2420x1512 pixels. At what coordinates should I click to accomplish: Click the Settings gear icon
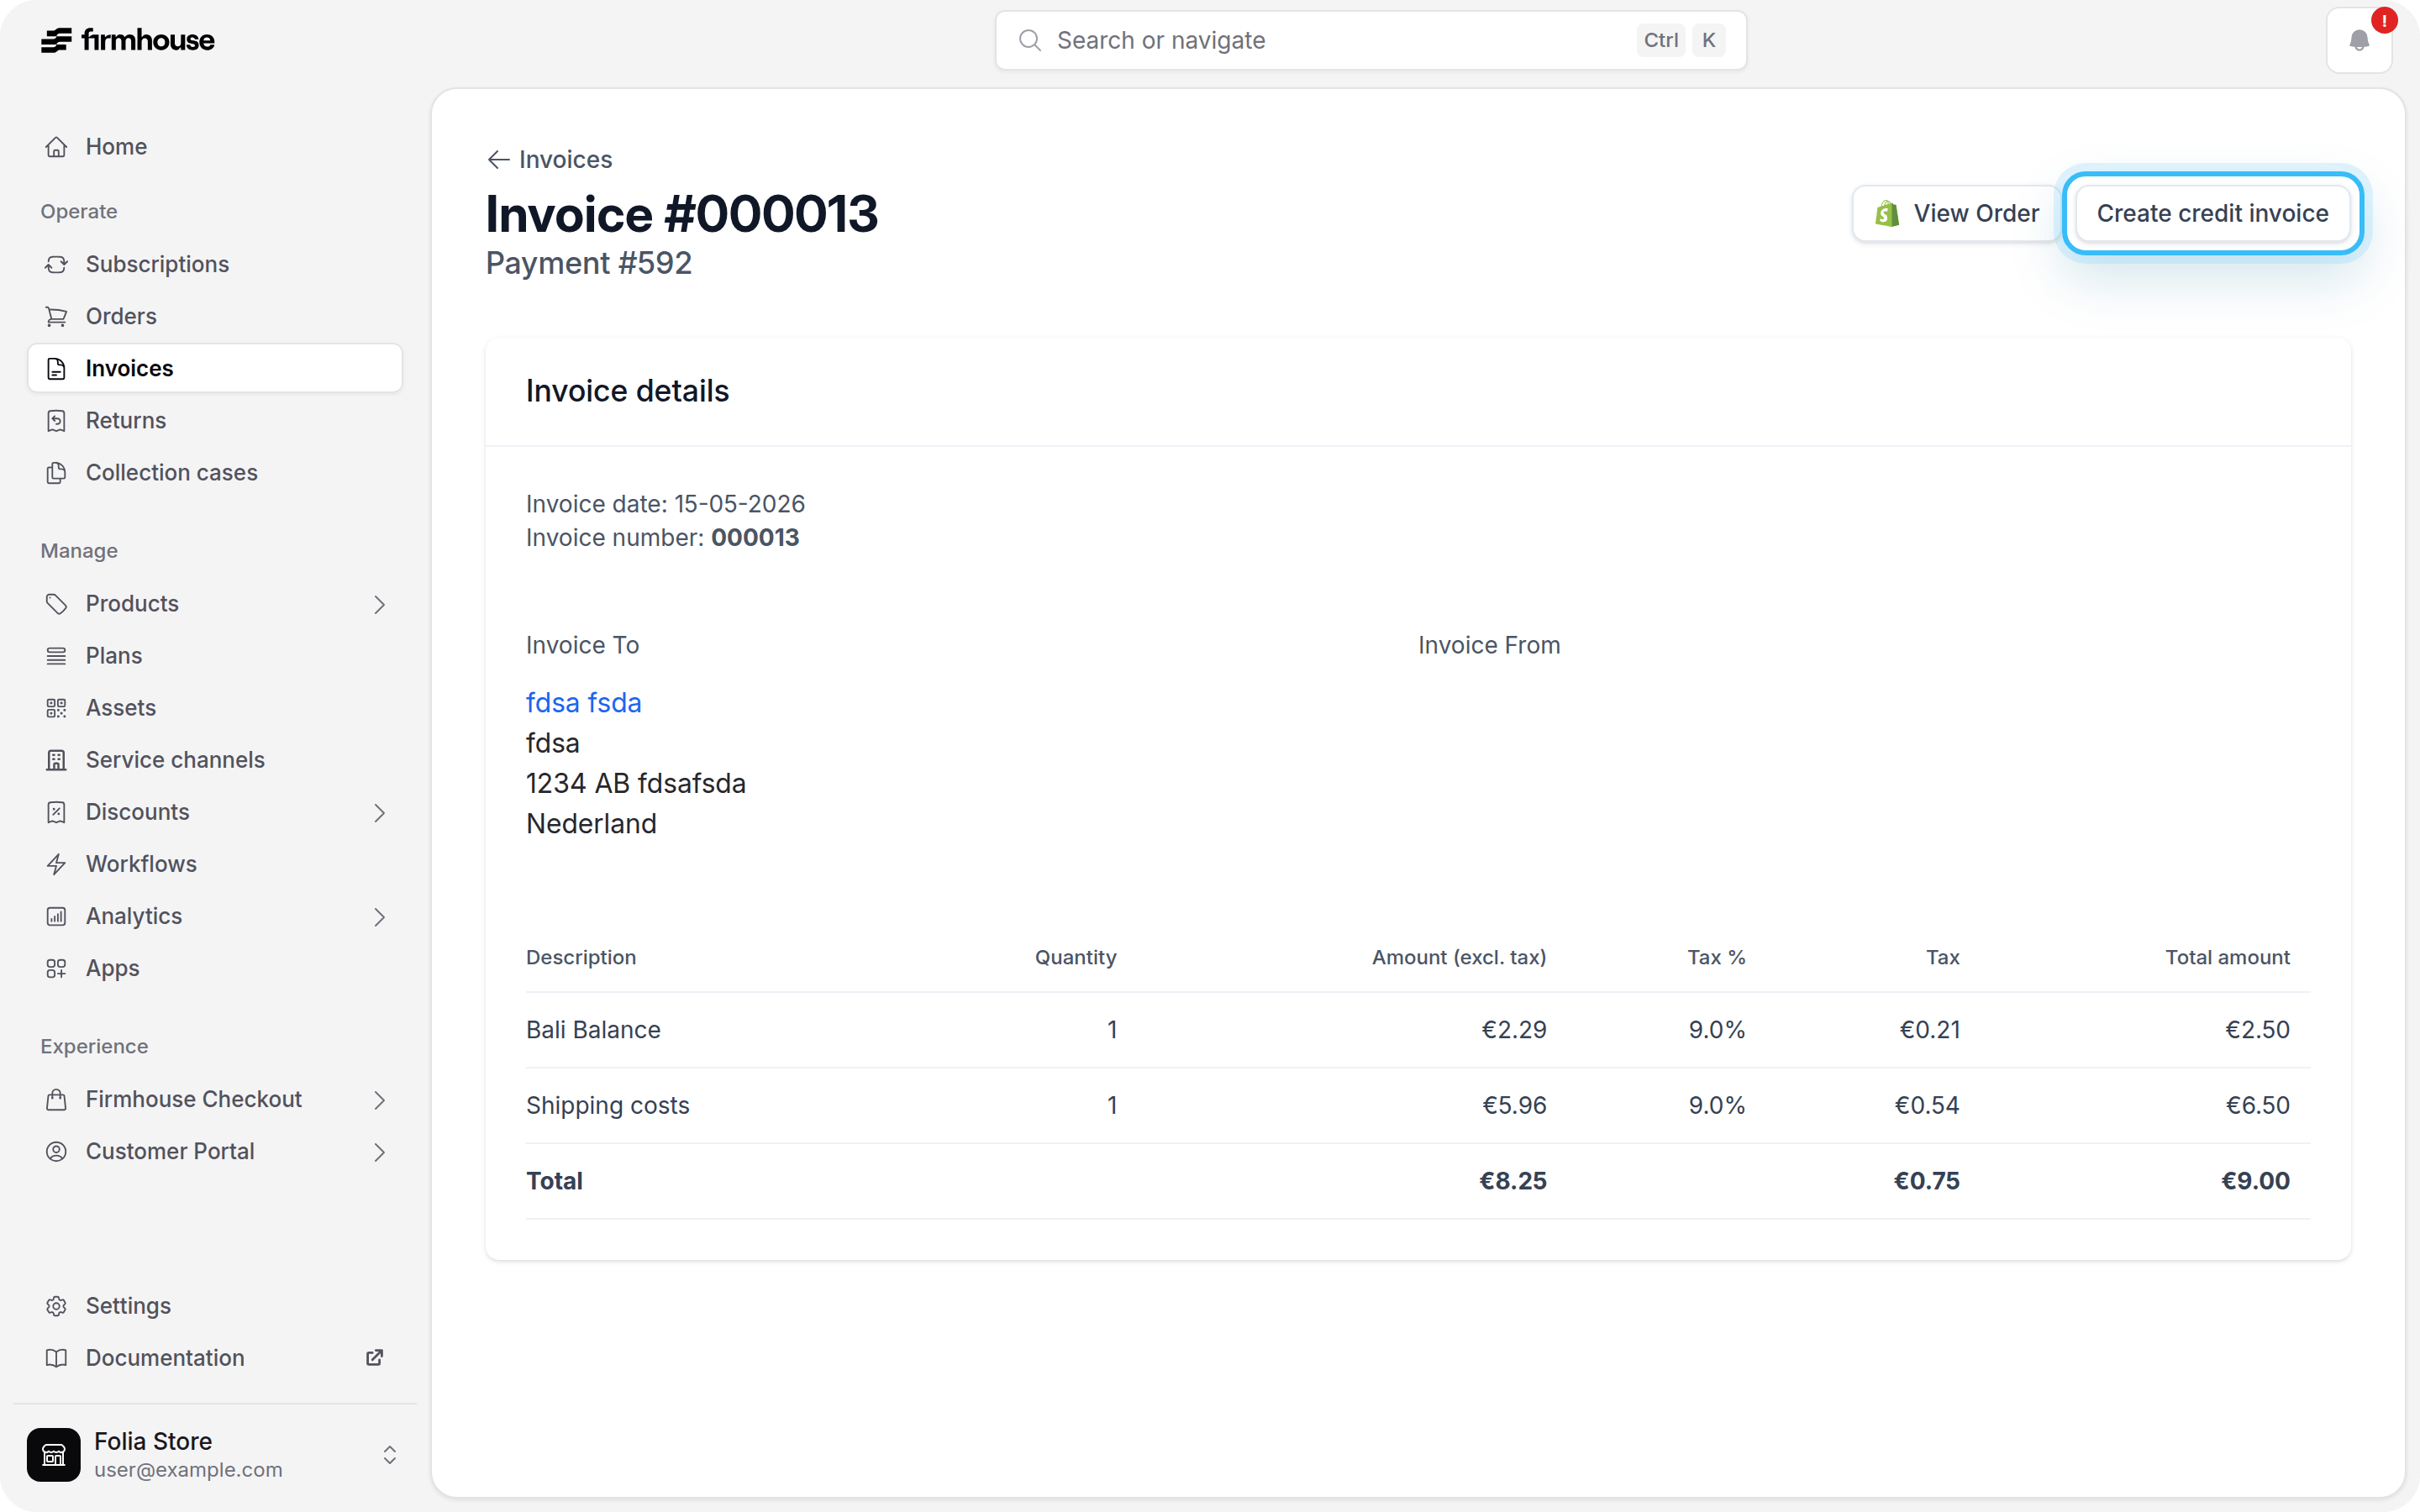pyautogui.click(x=56, y=1306)
